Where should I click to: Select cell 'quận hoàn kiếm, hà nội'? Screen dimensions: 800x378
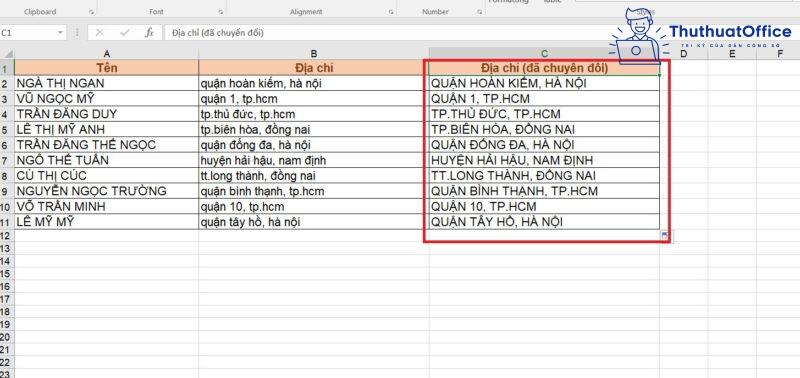coord(314,83)
